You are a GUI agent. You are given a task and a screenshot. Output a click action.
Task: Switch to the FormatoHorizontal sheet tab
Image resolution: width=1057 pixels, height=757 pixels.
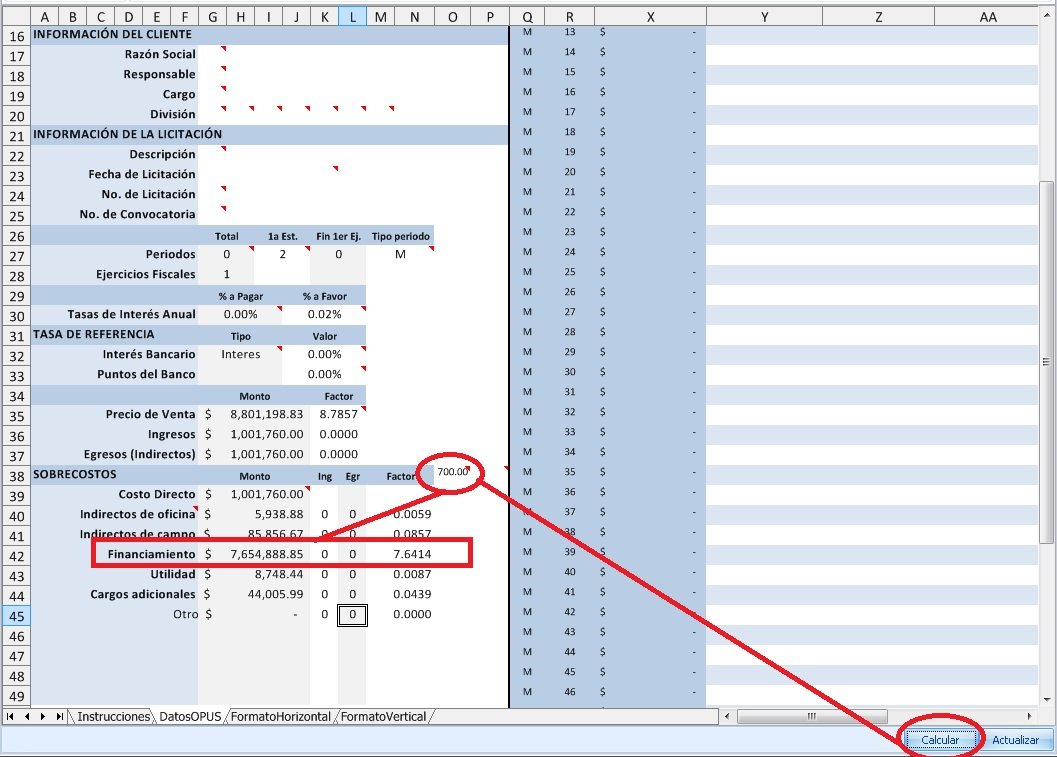point(281,717)
